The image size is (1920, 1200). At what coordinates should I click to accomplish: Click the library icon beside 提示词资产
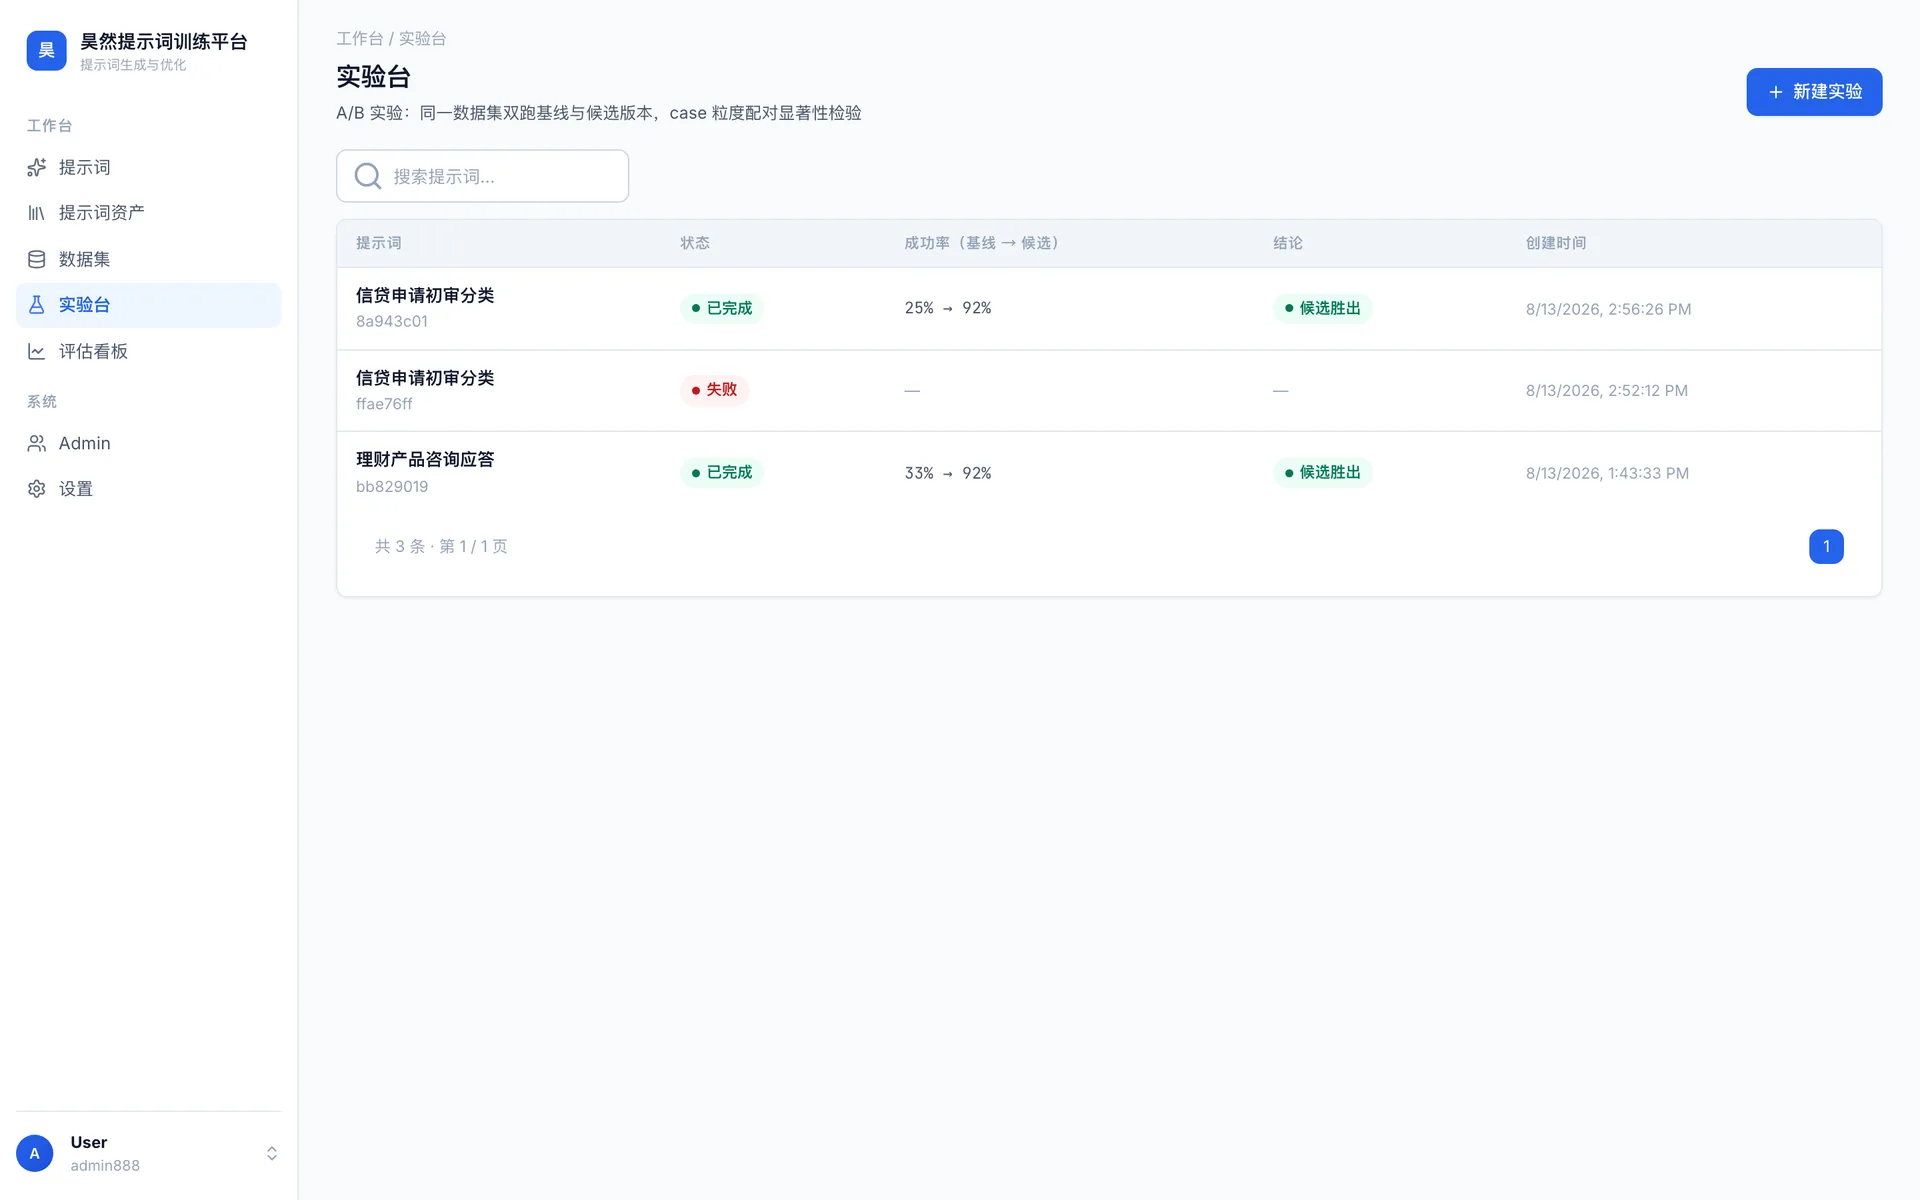pos(37,213)
